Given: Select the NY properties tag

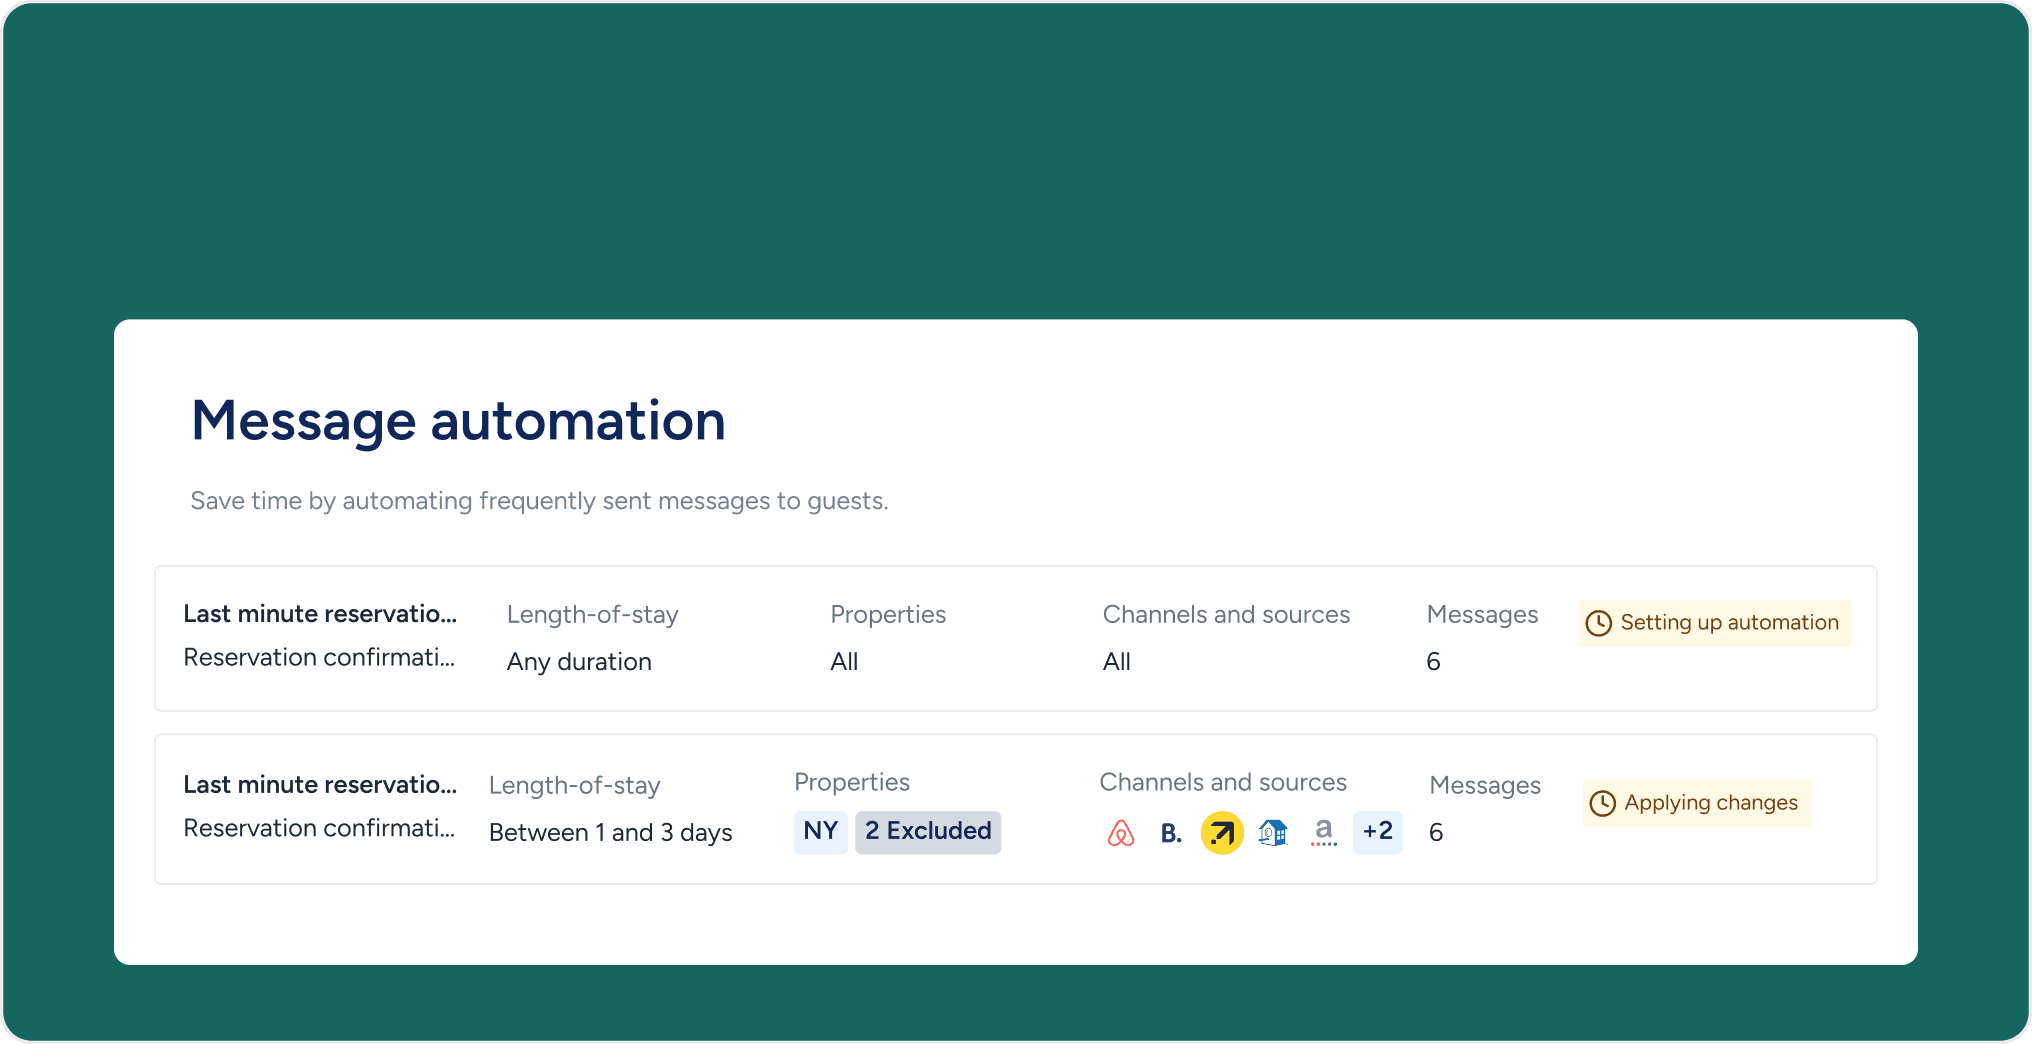Looking at the screenshot, I should click(820, 831).
